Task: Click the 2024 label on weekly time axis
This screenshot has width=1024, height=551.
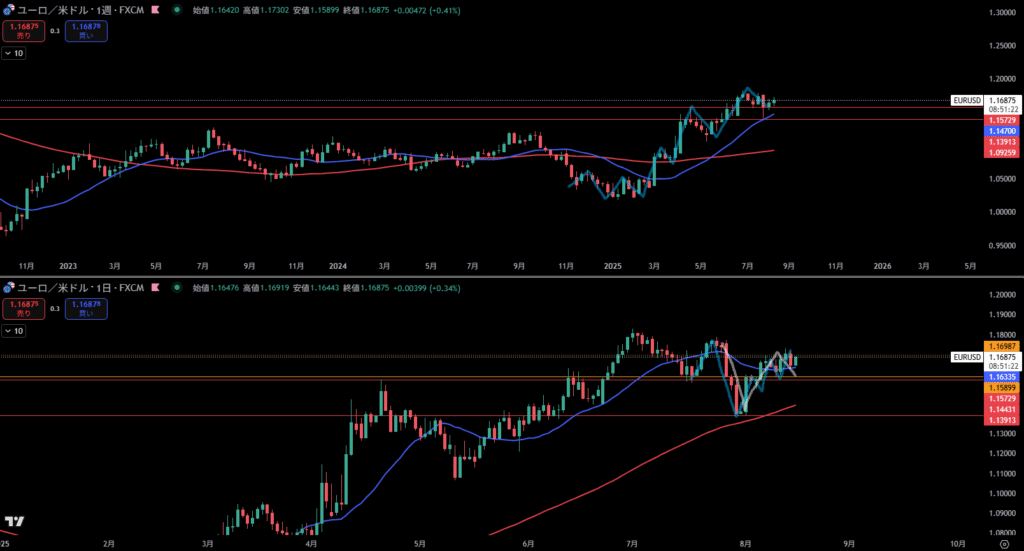Action: click(338, 266)
